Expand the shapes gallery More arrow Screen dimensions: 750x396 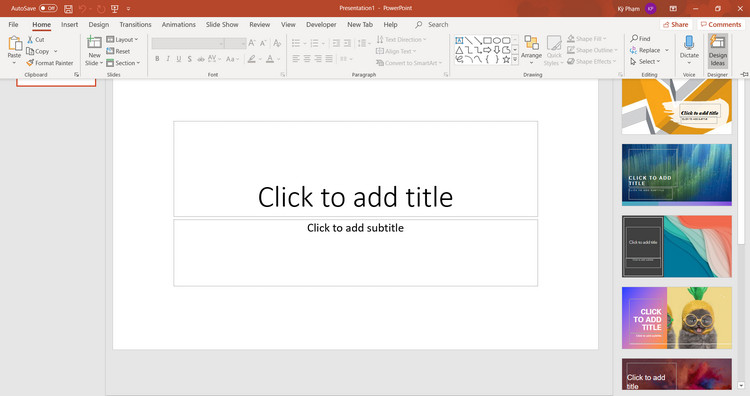coord(515,60)
